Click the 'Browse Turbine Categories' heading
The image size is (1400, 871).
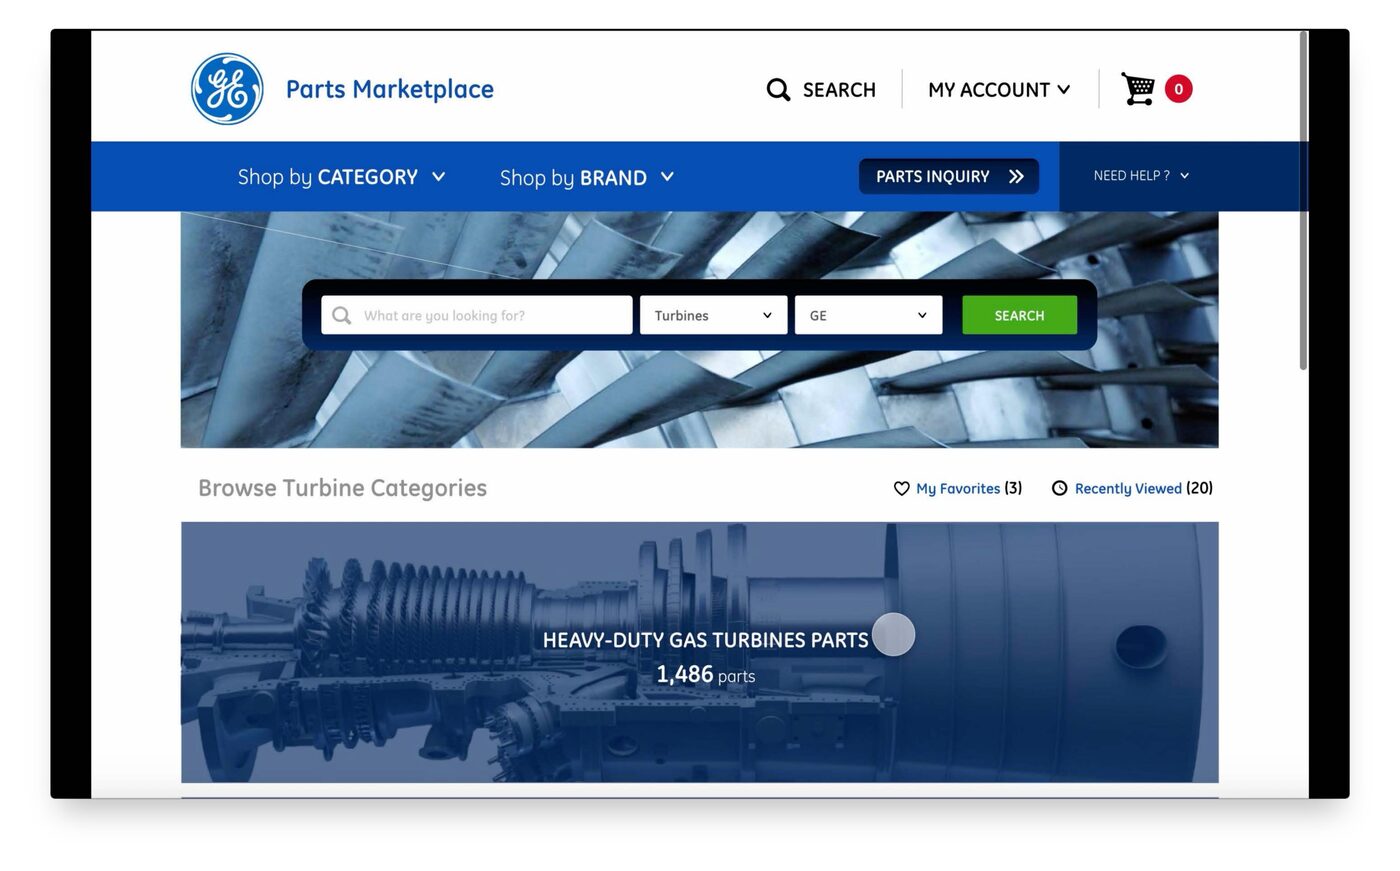pos(342,488)
